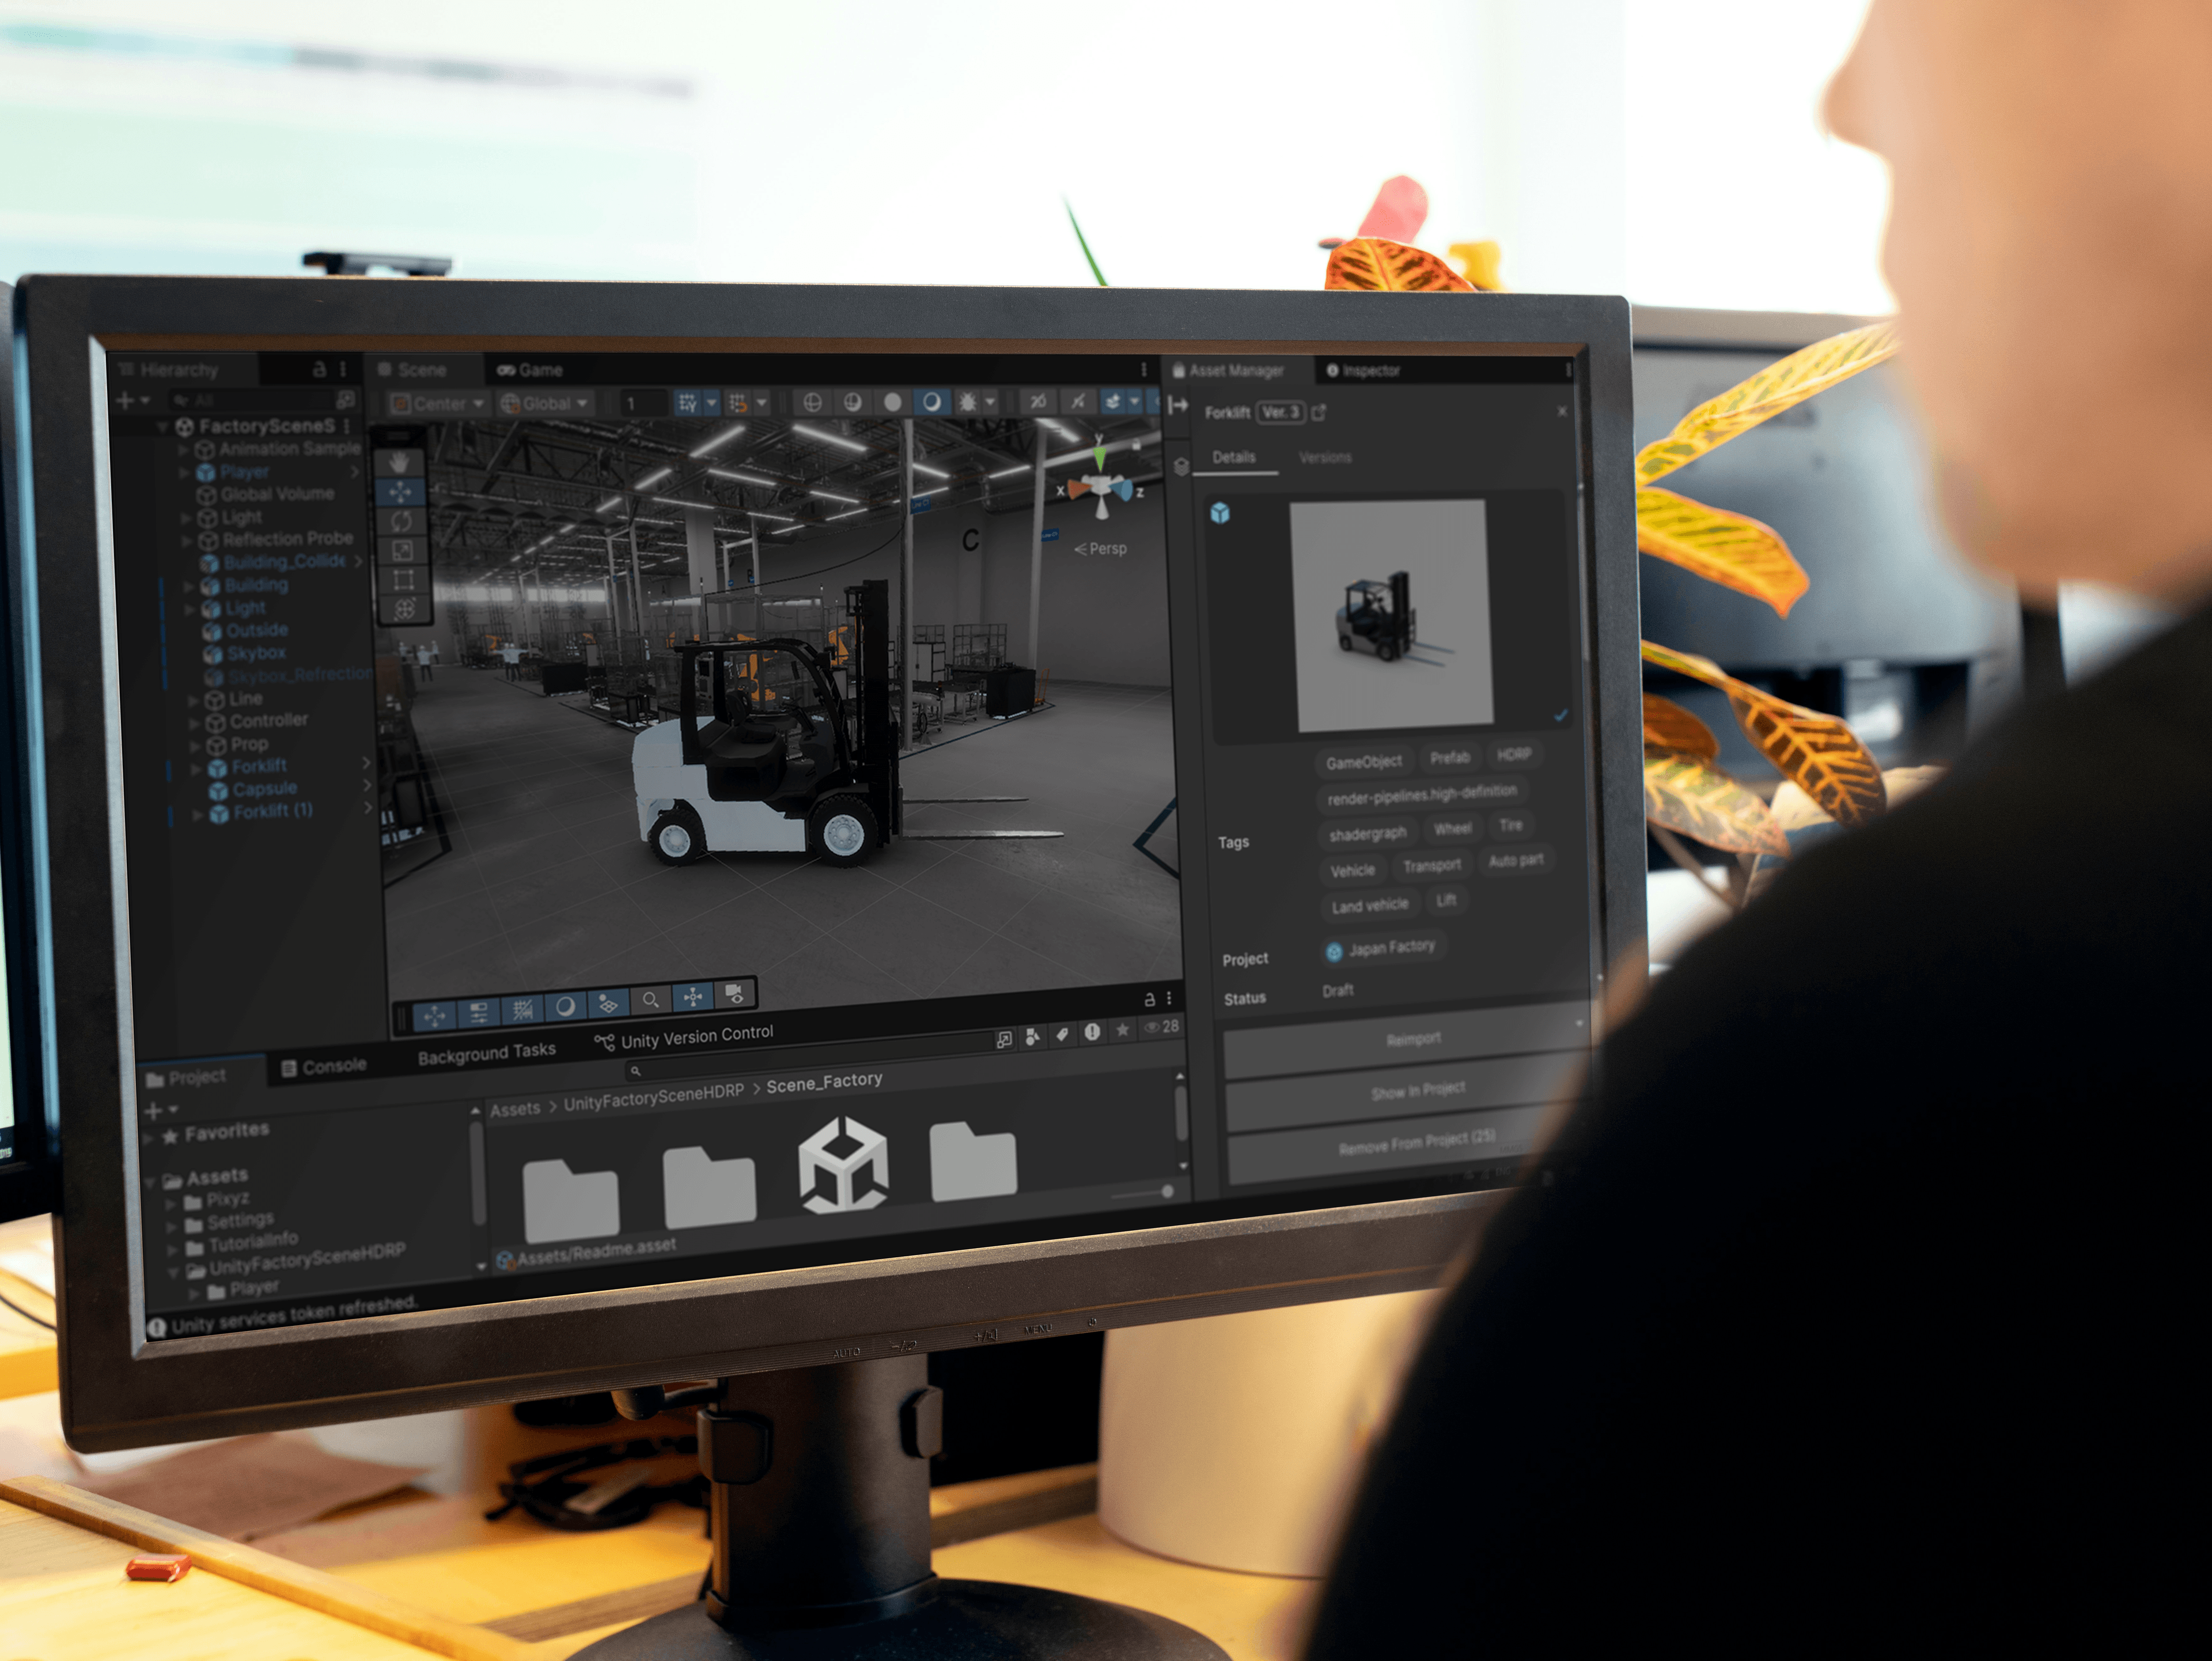Open the Versions tab
2212x1661 pixels.
click(x=1325, y=457)
